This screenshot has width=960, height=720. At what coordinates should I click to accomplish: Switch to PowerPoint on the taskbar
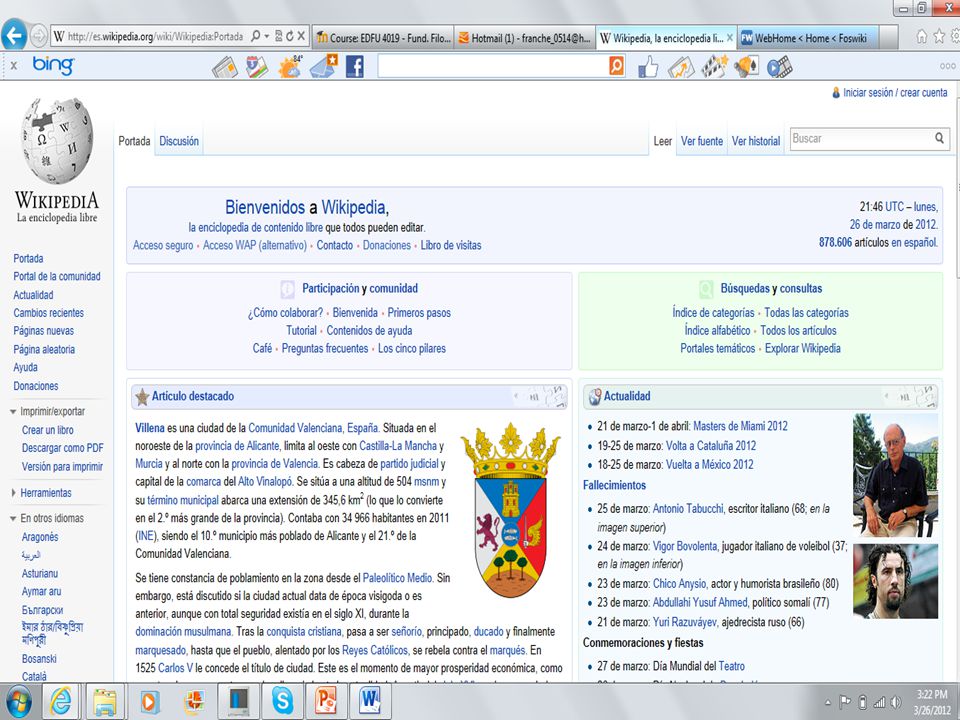coord(326,702)
